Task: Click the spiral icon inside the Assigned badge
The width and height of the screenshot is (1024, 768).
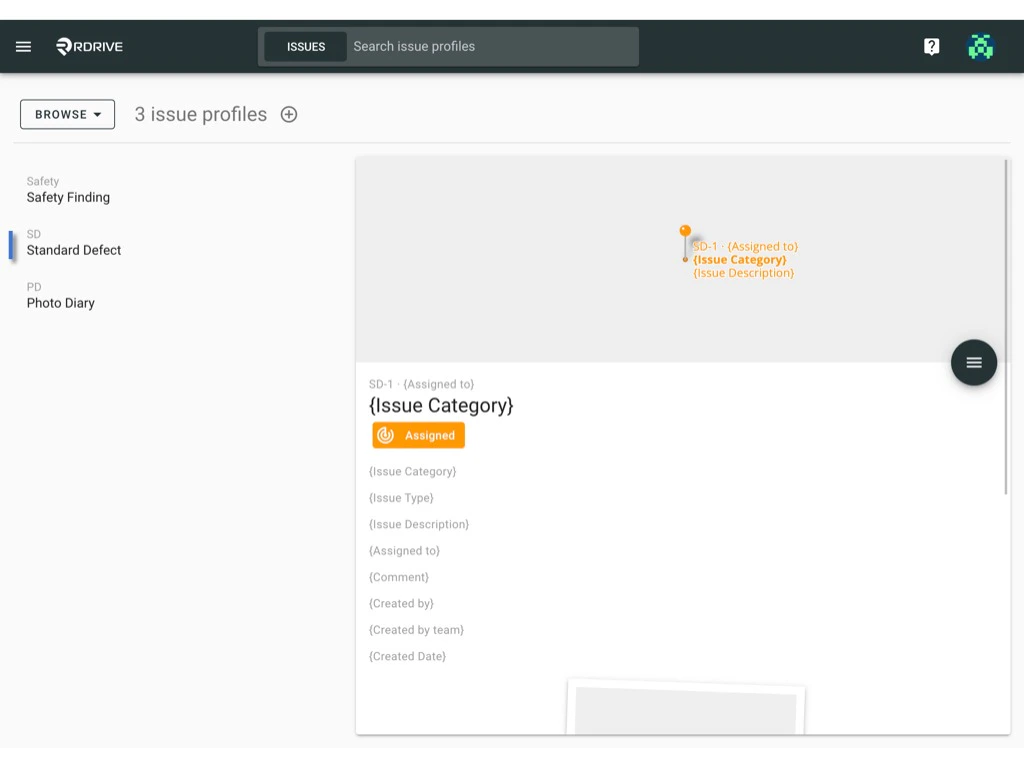Action: 384,435
